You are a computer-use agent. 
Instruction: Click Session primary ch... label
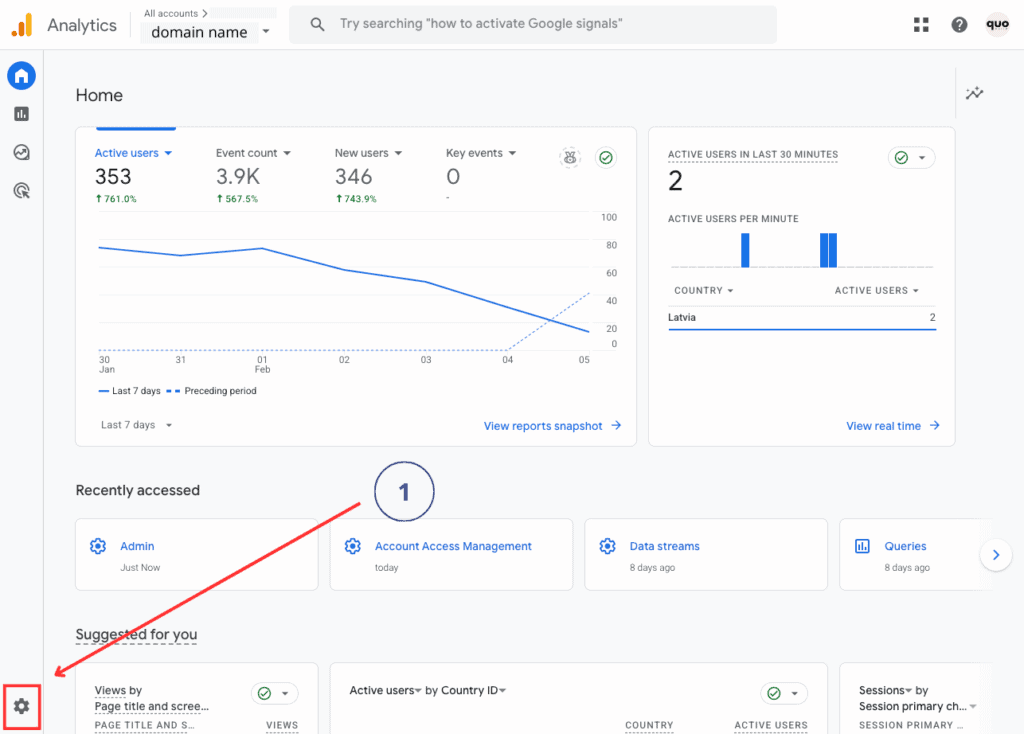912,707
